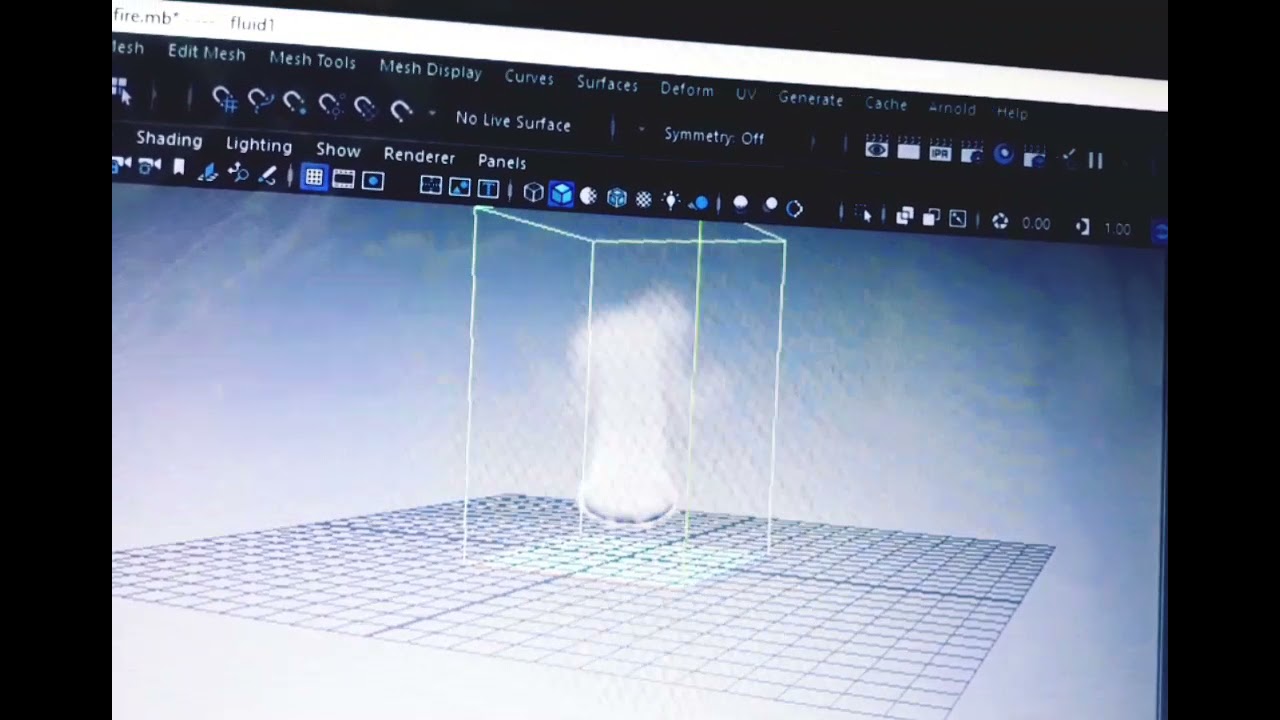Open the Surfaces menu
The width and height of the screenshot is (1280, 720).
[x=607, y=84]
